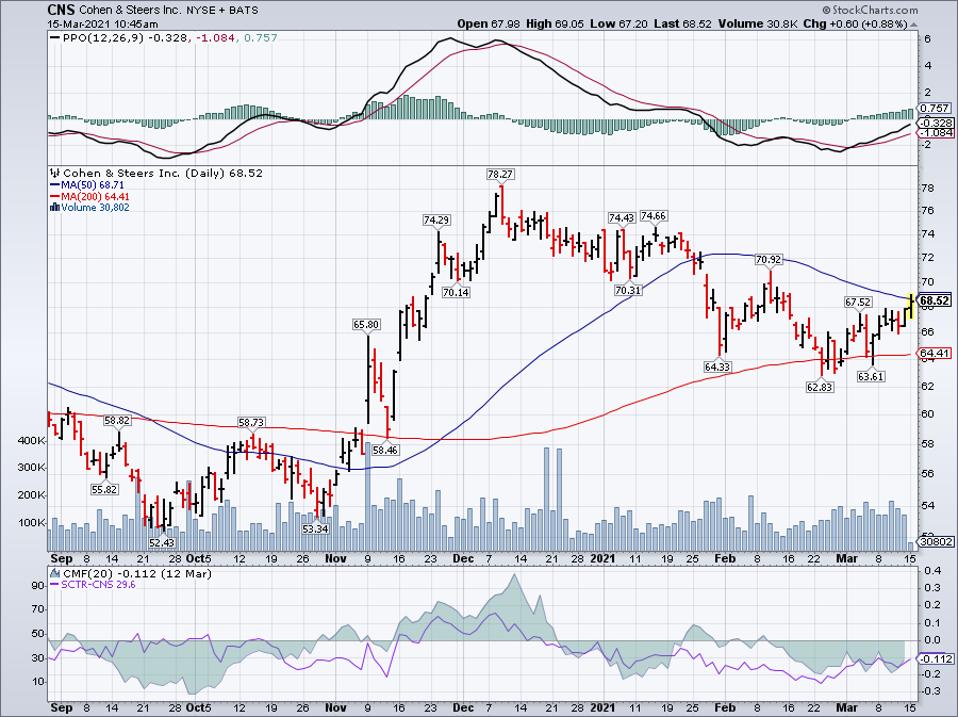Click the bar chart icon beside Cohen & Steers (Daily)

pos(55,173)
